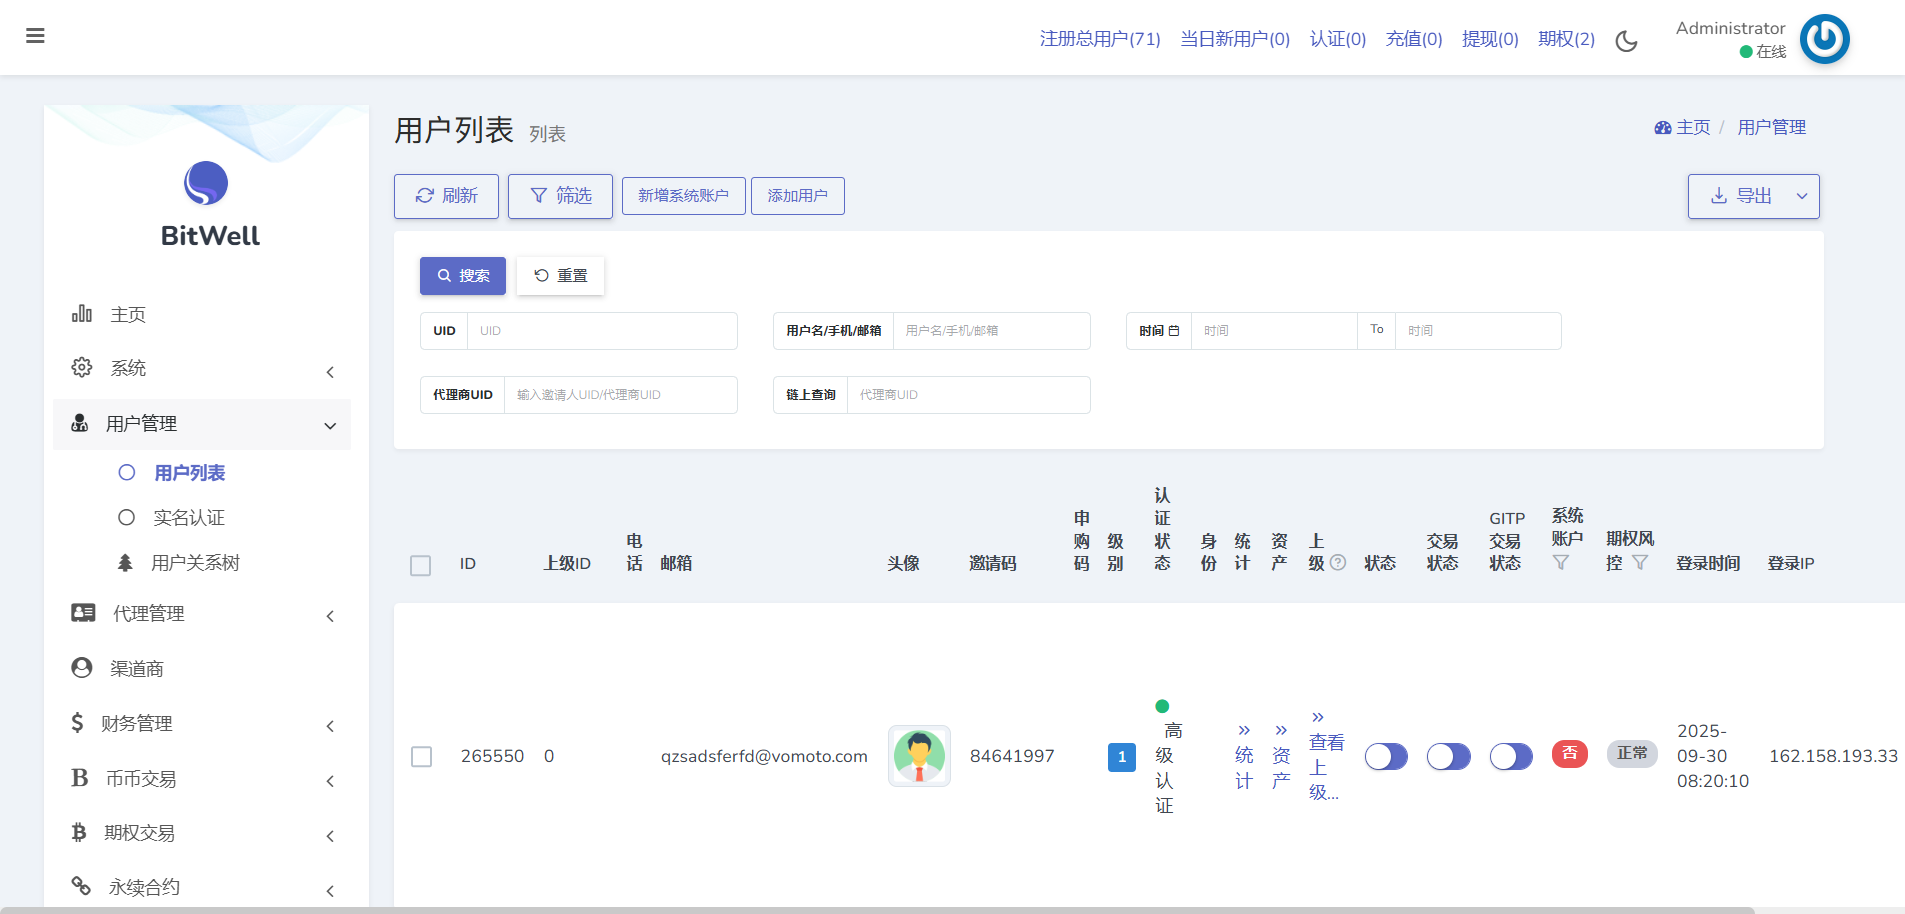Open 渠道商 in the sidebar
Image resolution: width=1905 pixels, height=914 pixels.
137,668
